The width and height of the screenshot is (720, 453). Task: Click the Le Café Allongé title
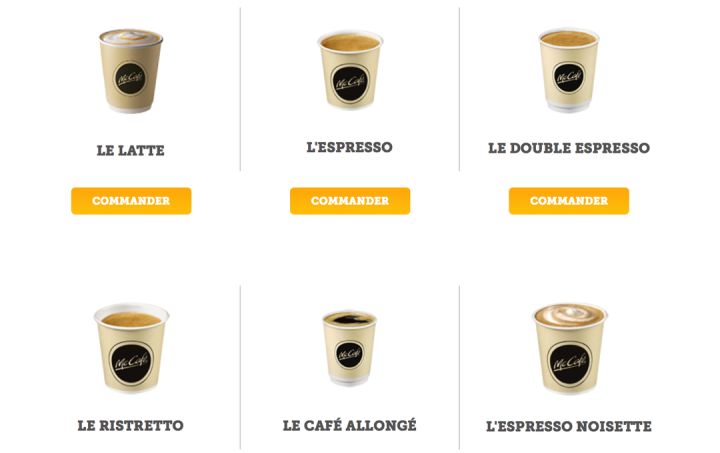point(349,425)
